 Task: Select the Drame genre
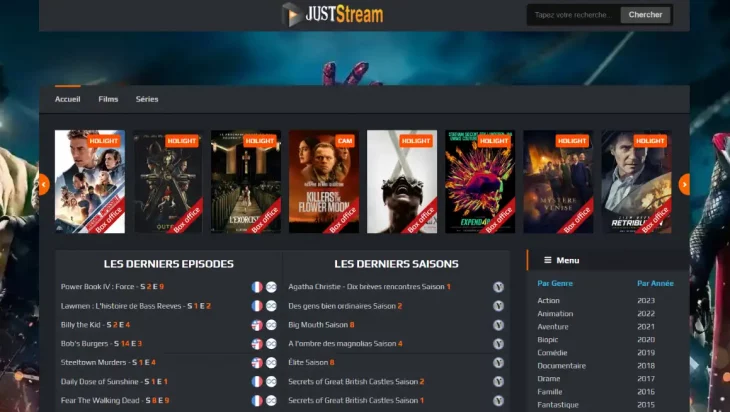tap(549, 379)
